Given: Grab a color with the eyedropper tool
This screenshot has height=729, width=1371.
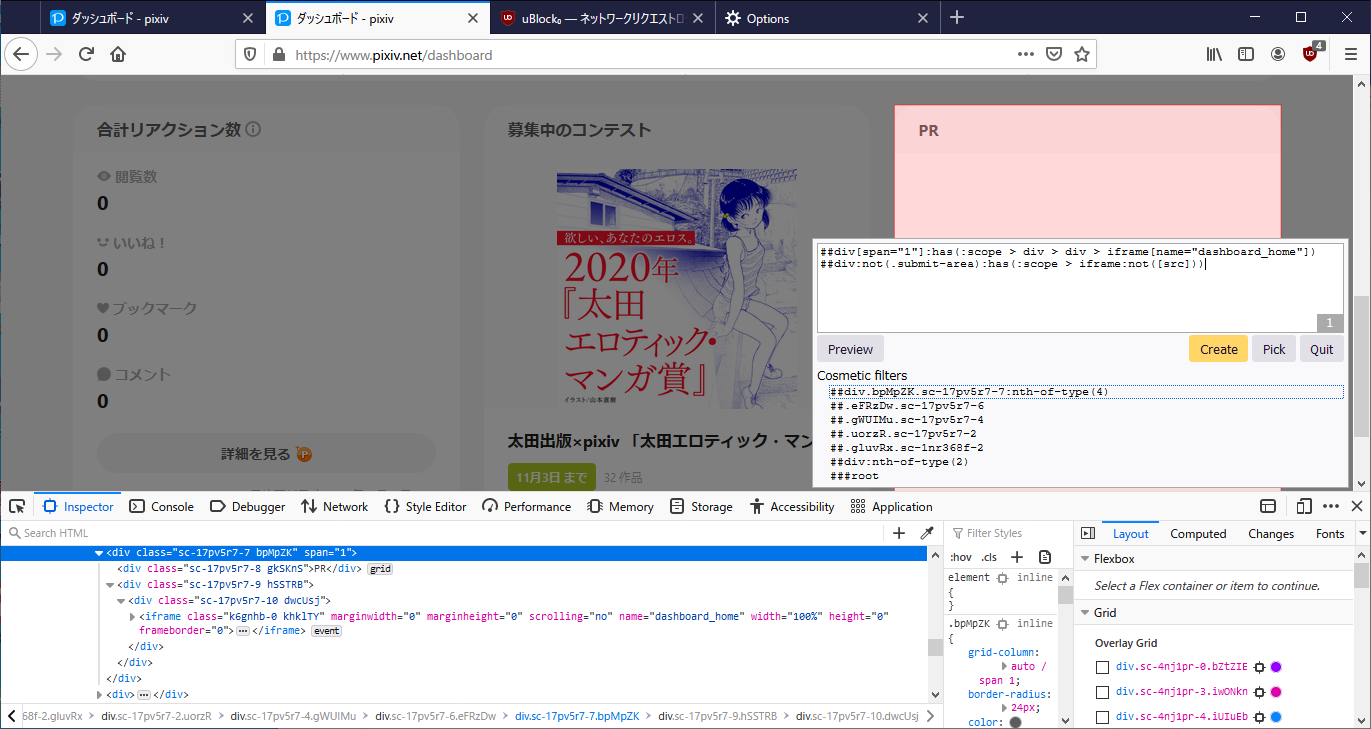Looking at the screenshot, I should 927,533.
